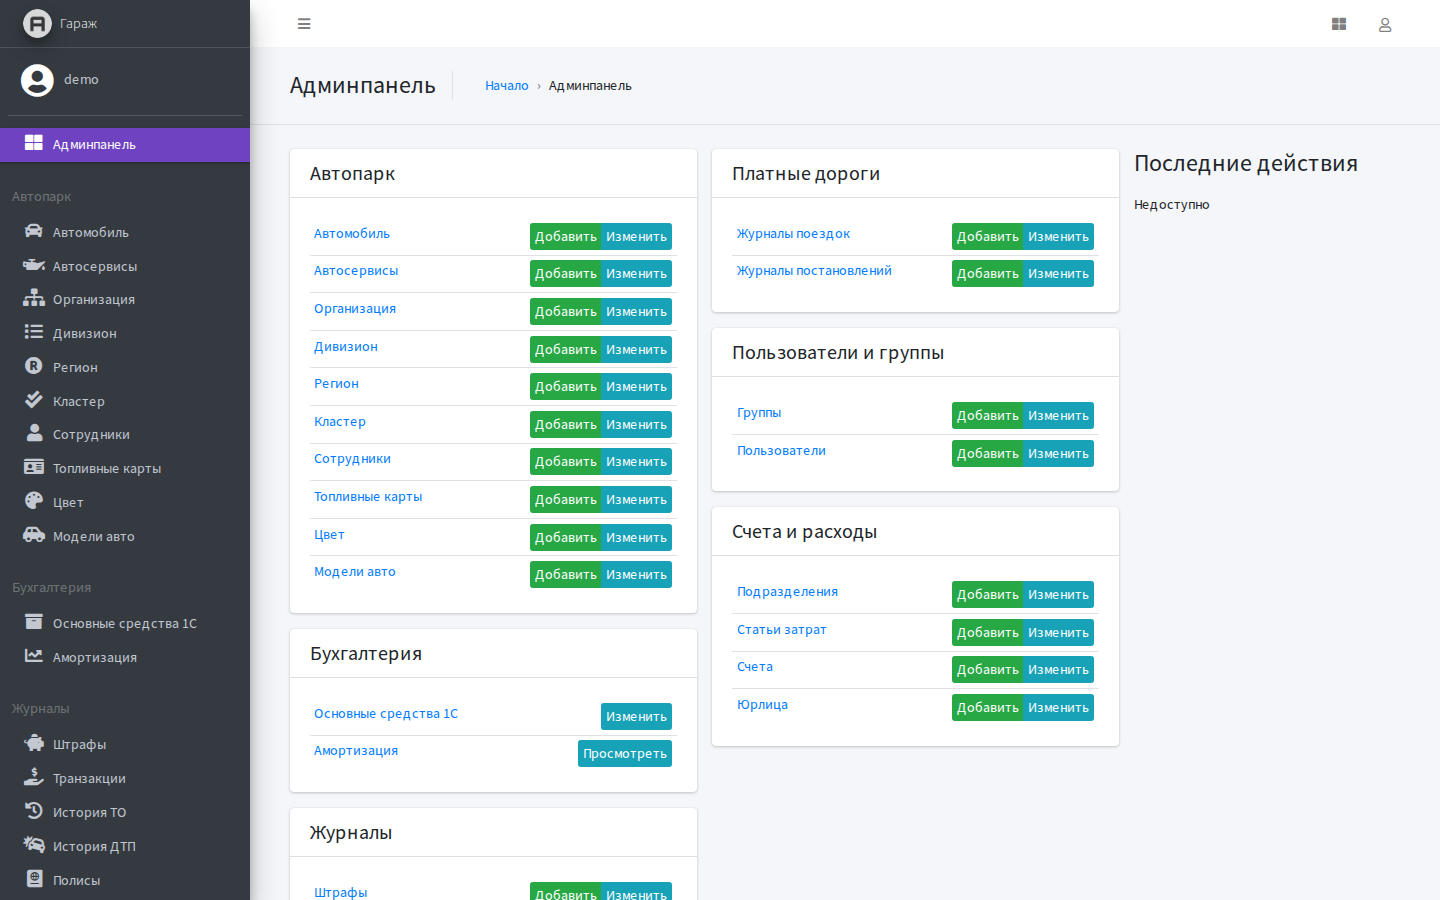Open Полисы in the sidebar
The image size is (1440, 900).
click(x=125, y=880)
